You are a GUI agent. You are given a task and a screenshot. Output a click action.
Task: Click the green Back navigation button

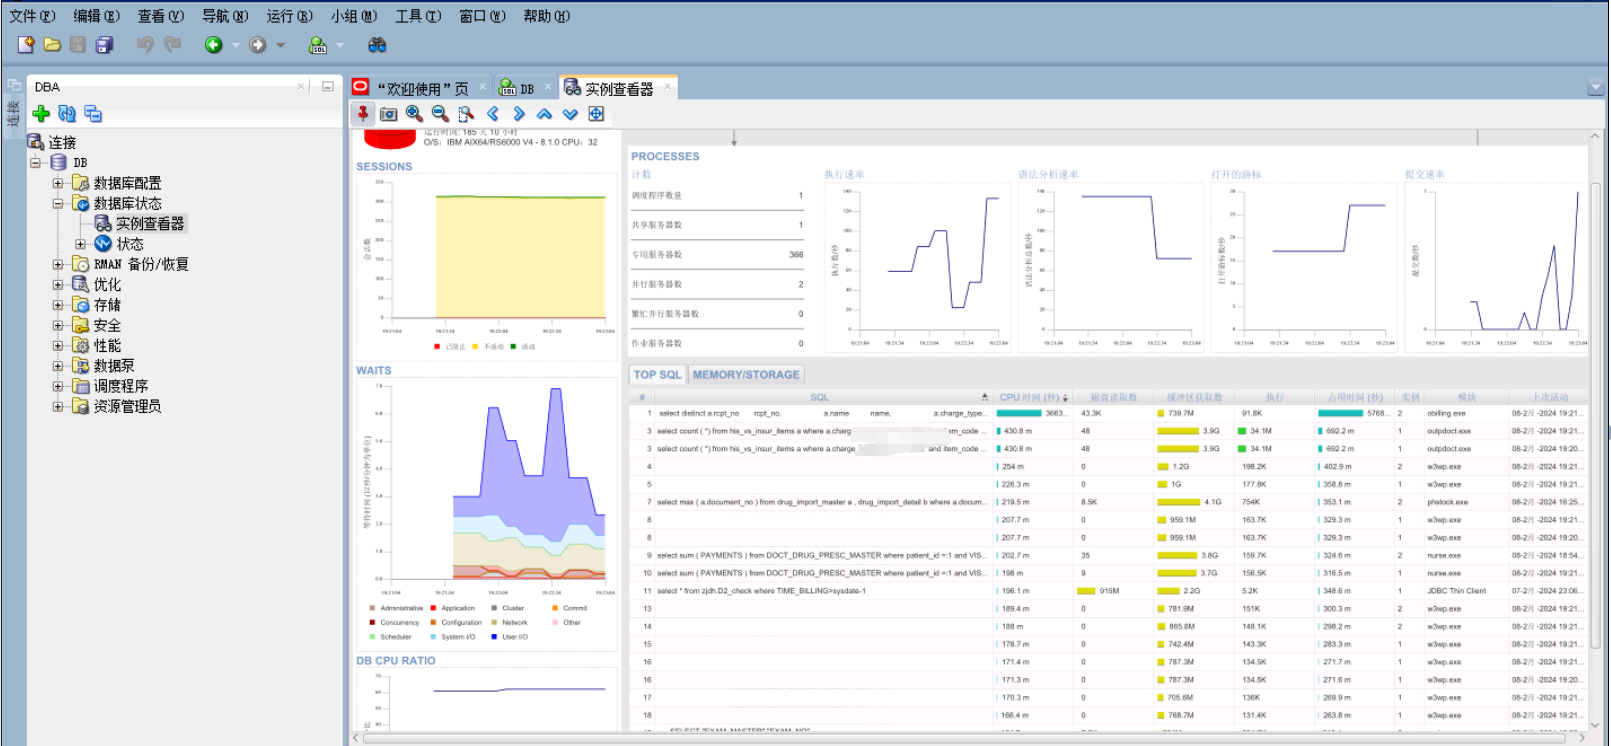(x=213, y=45)
